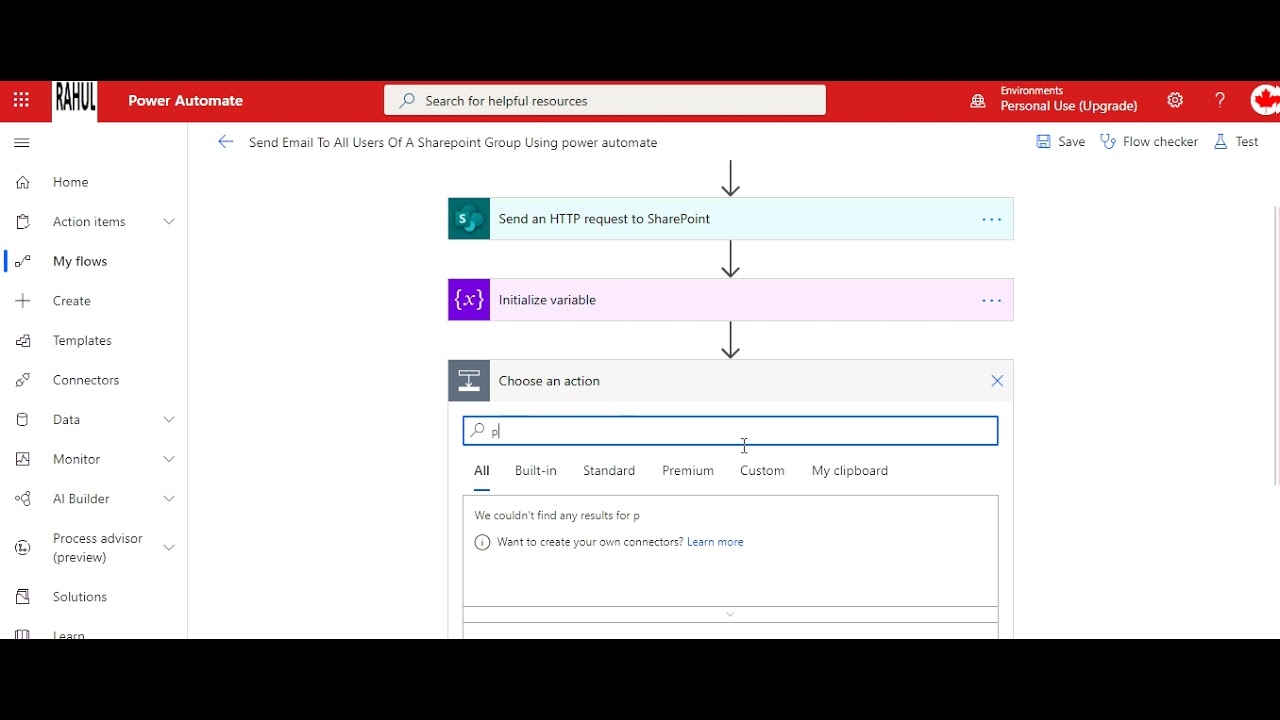Click the RAHUL logo image
This screenshot has height=720, width=1280.
click(x=75, y=101)
